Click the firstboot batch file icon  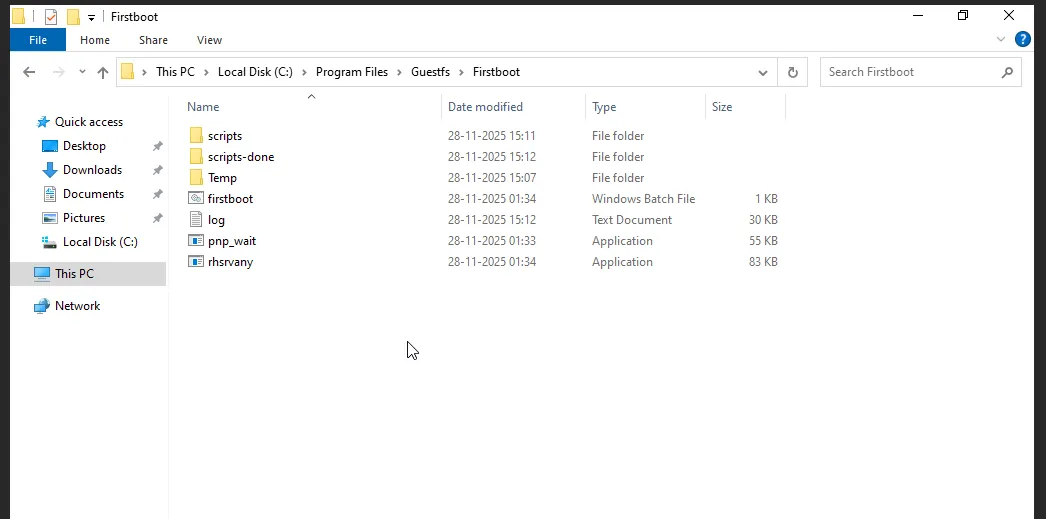tap(196, 199)
